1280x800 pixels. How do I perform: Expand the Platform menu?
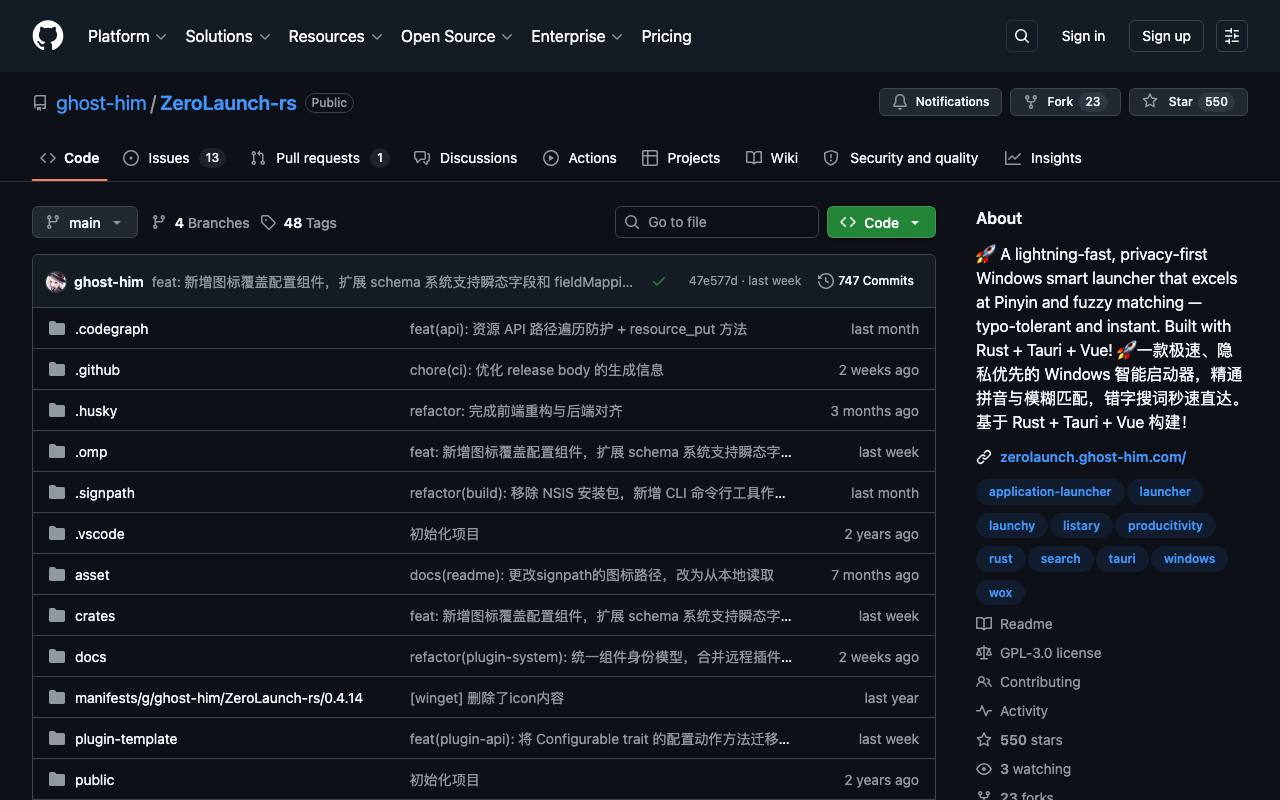(127, 36)
